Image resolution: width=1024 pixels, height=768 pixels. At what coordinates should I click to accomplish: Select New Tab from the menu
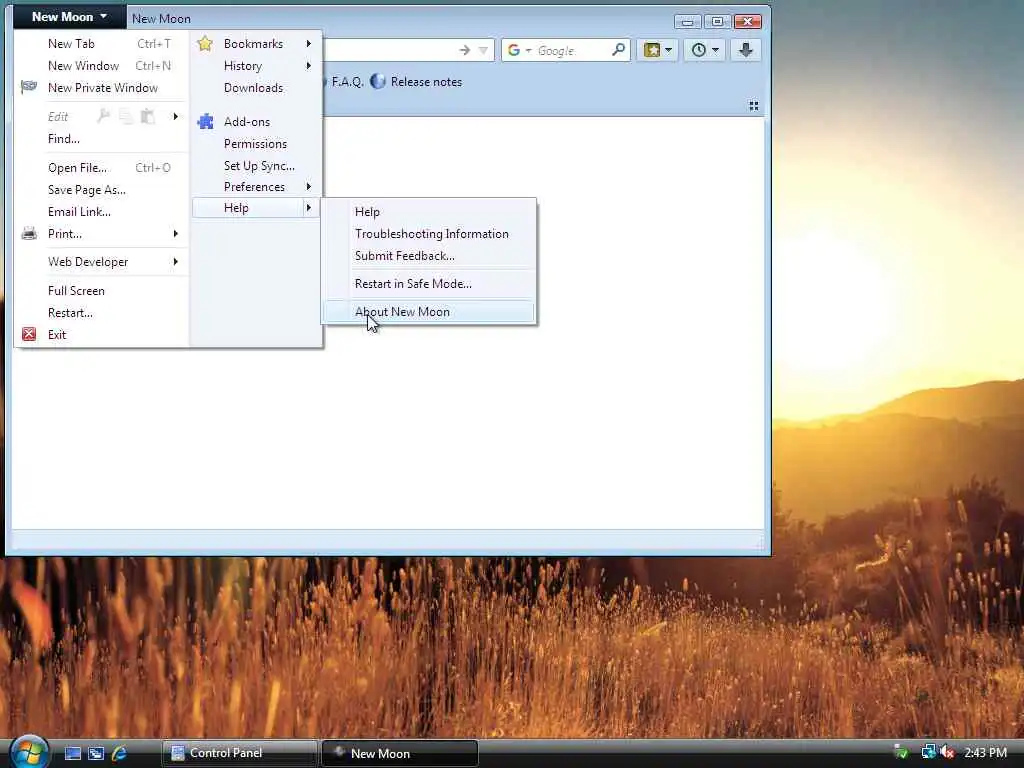pyautogui.click(x=71, y=44)
